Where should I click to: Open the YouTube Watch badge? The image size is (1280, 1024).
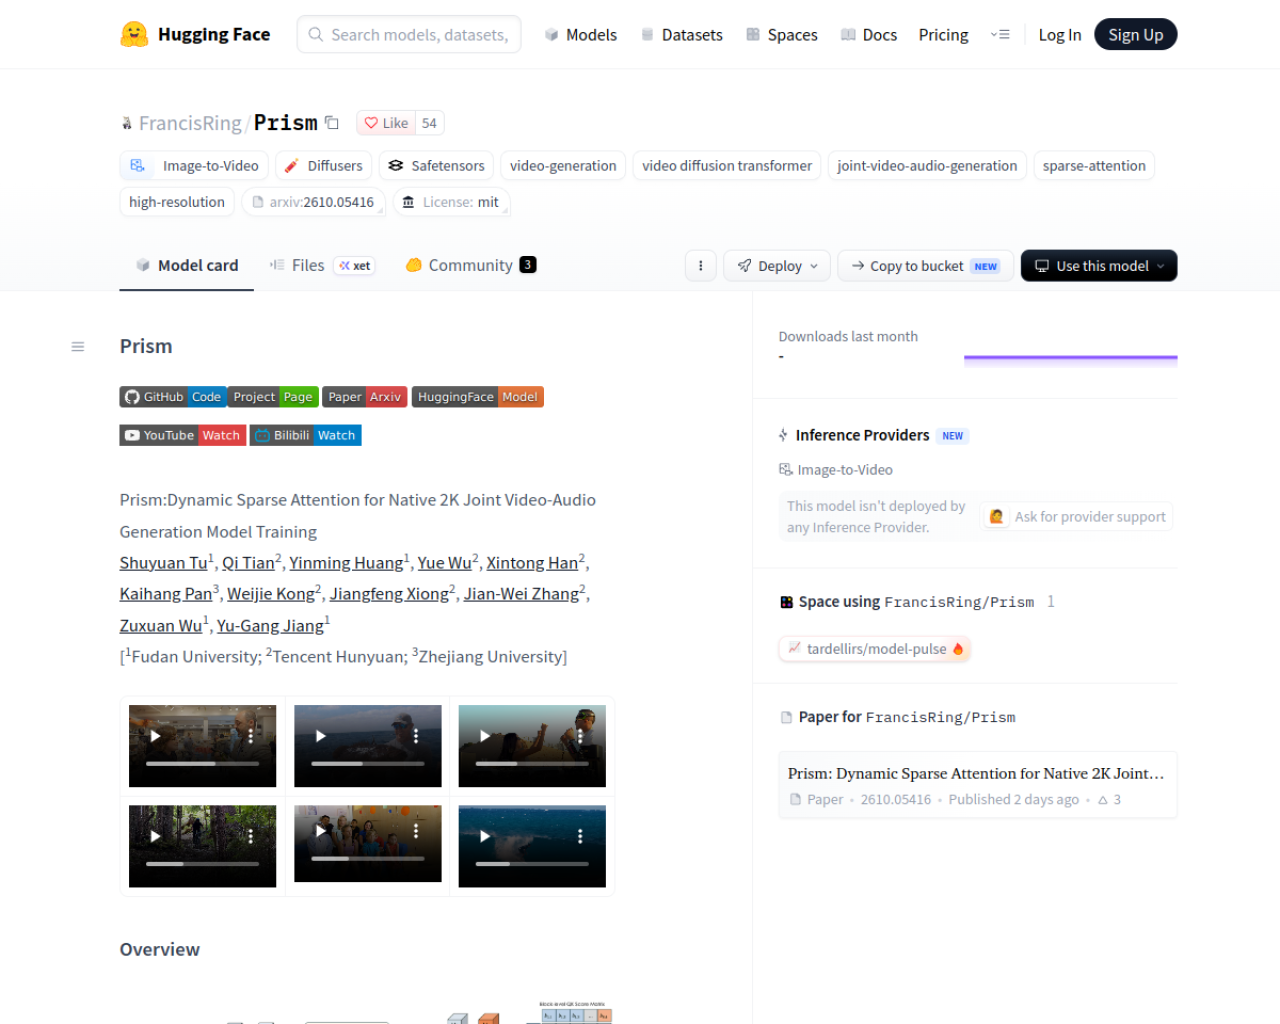183,435
